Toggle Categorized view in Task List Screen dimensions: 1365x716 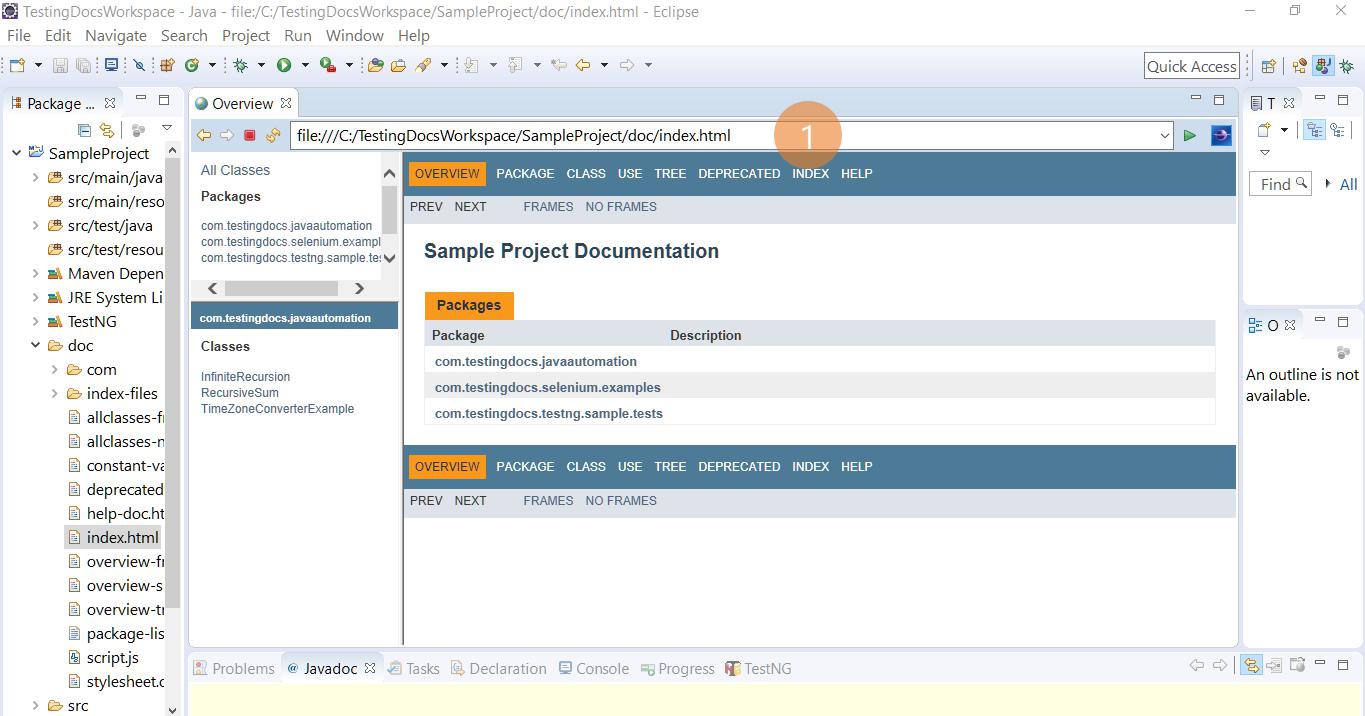click(x=1315, y=130)
